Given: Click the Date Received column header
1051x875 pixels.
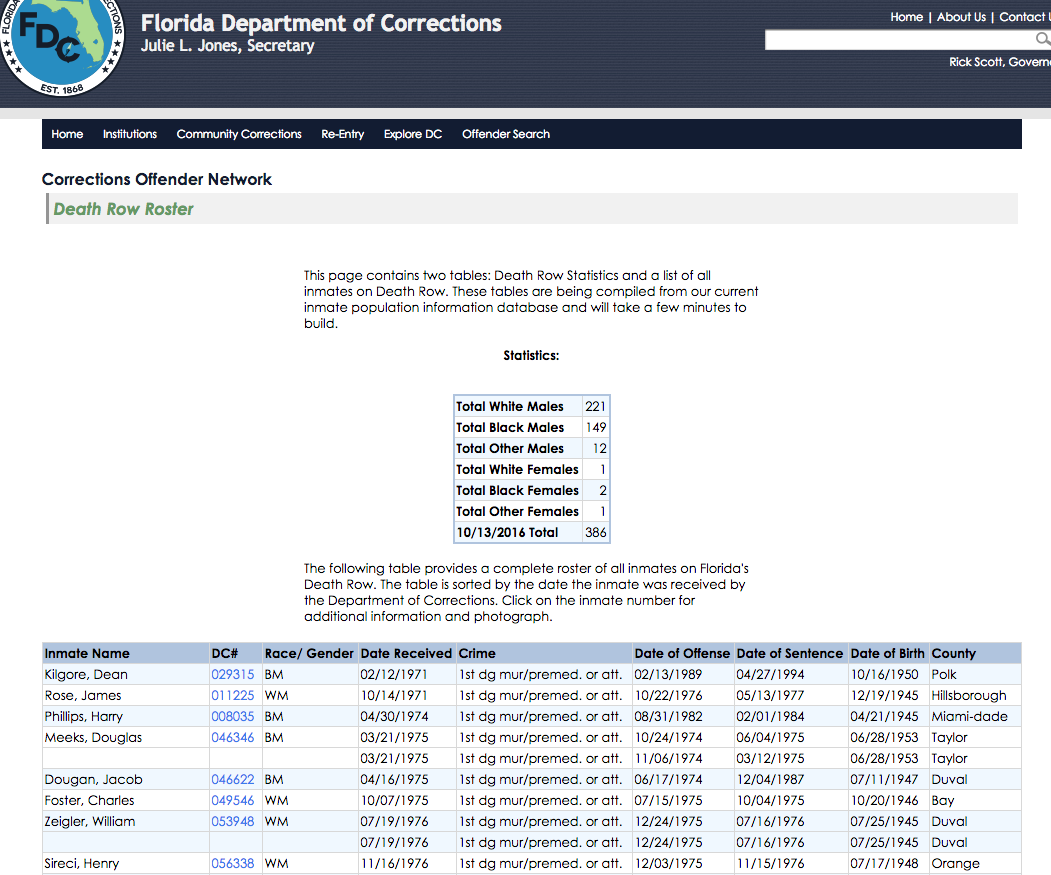Looking at the screenshot, I should point(406,654).
